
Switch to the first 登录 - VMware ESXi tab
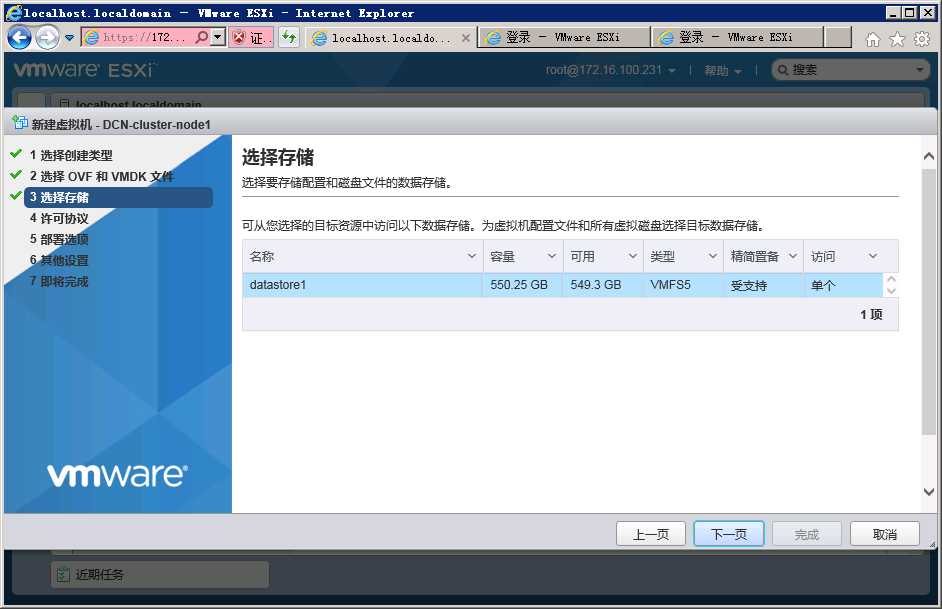click(564, 37)
